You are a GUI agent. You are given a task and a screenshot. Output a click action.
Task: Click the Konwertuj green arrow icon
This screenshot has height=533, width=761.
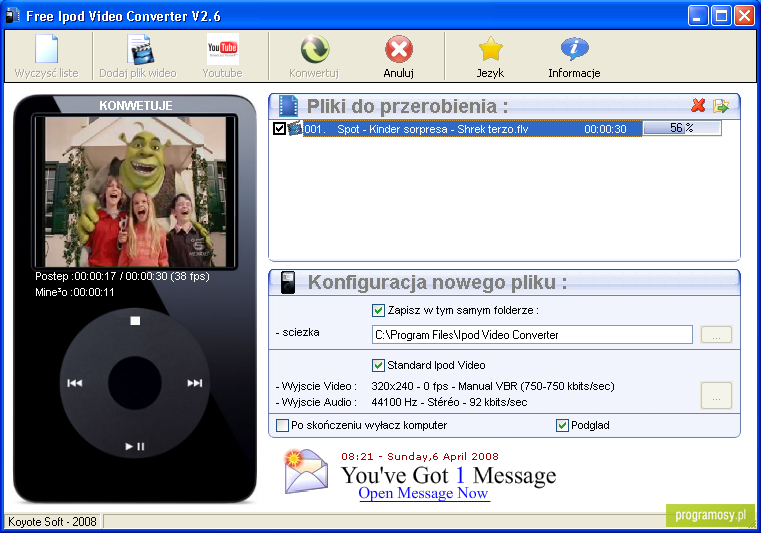pos(314,49)
